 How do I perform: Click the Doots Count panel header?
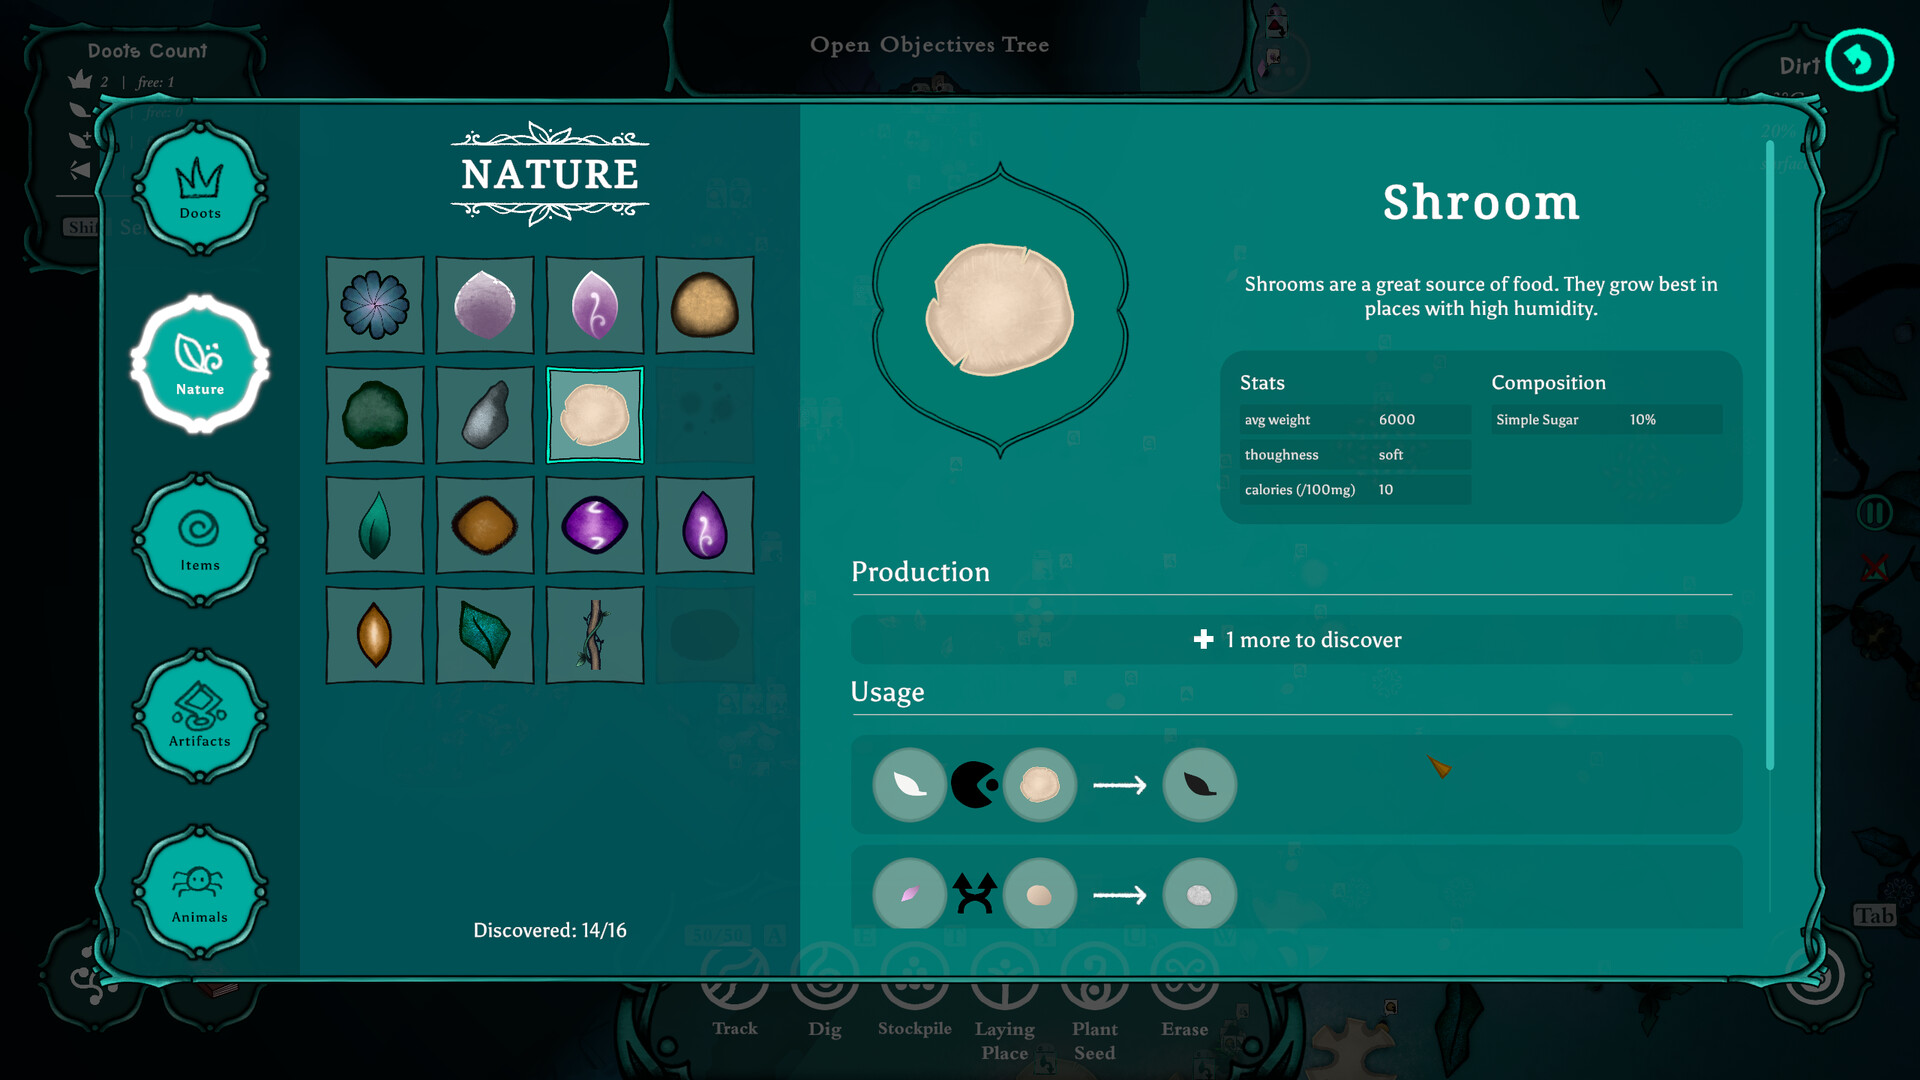147,51
